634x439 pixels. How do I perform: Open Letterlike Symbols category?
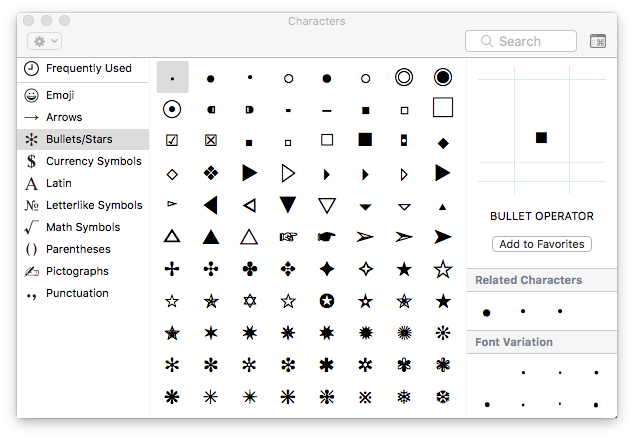pos(83,205)
